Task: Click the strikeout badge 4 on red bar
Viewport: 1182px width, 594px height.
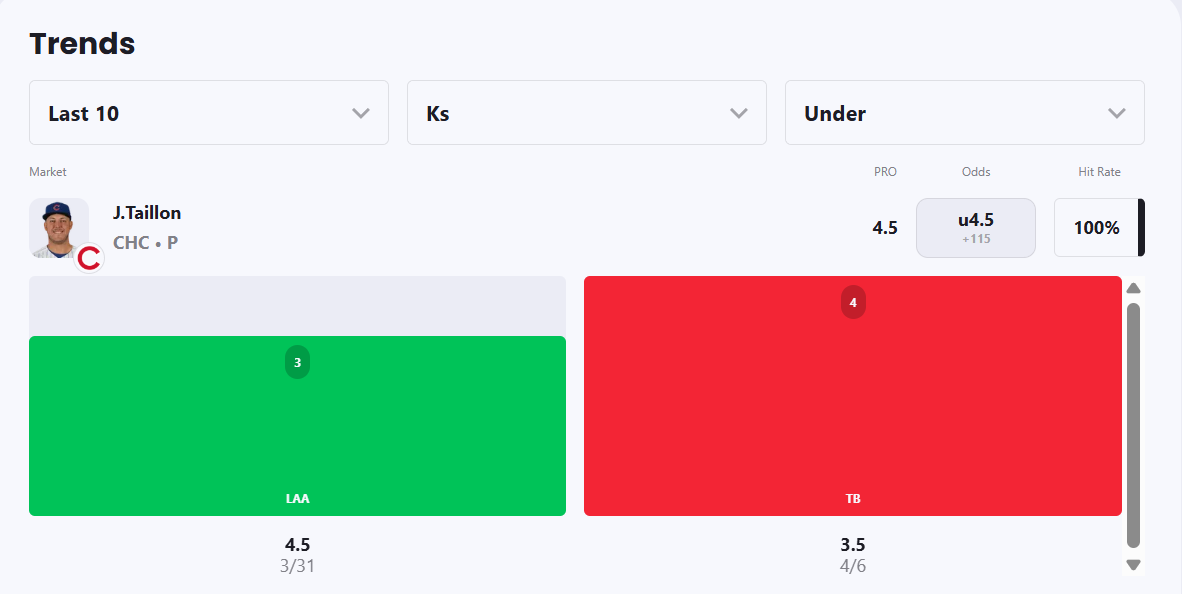Action: [853, 302]
